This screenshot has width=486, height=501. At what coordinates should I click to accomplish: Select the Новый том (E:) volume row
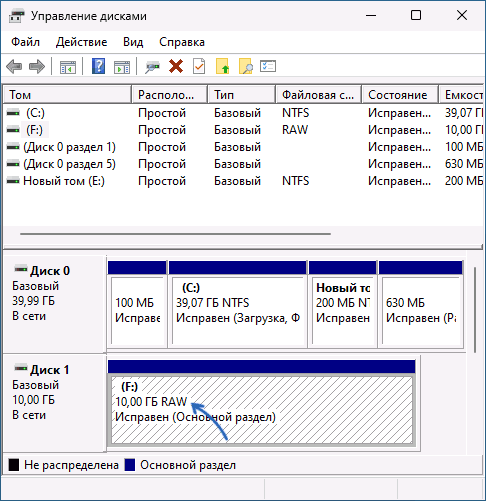pyautogui.click(x=243, y=181)
